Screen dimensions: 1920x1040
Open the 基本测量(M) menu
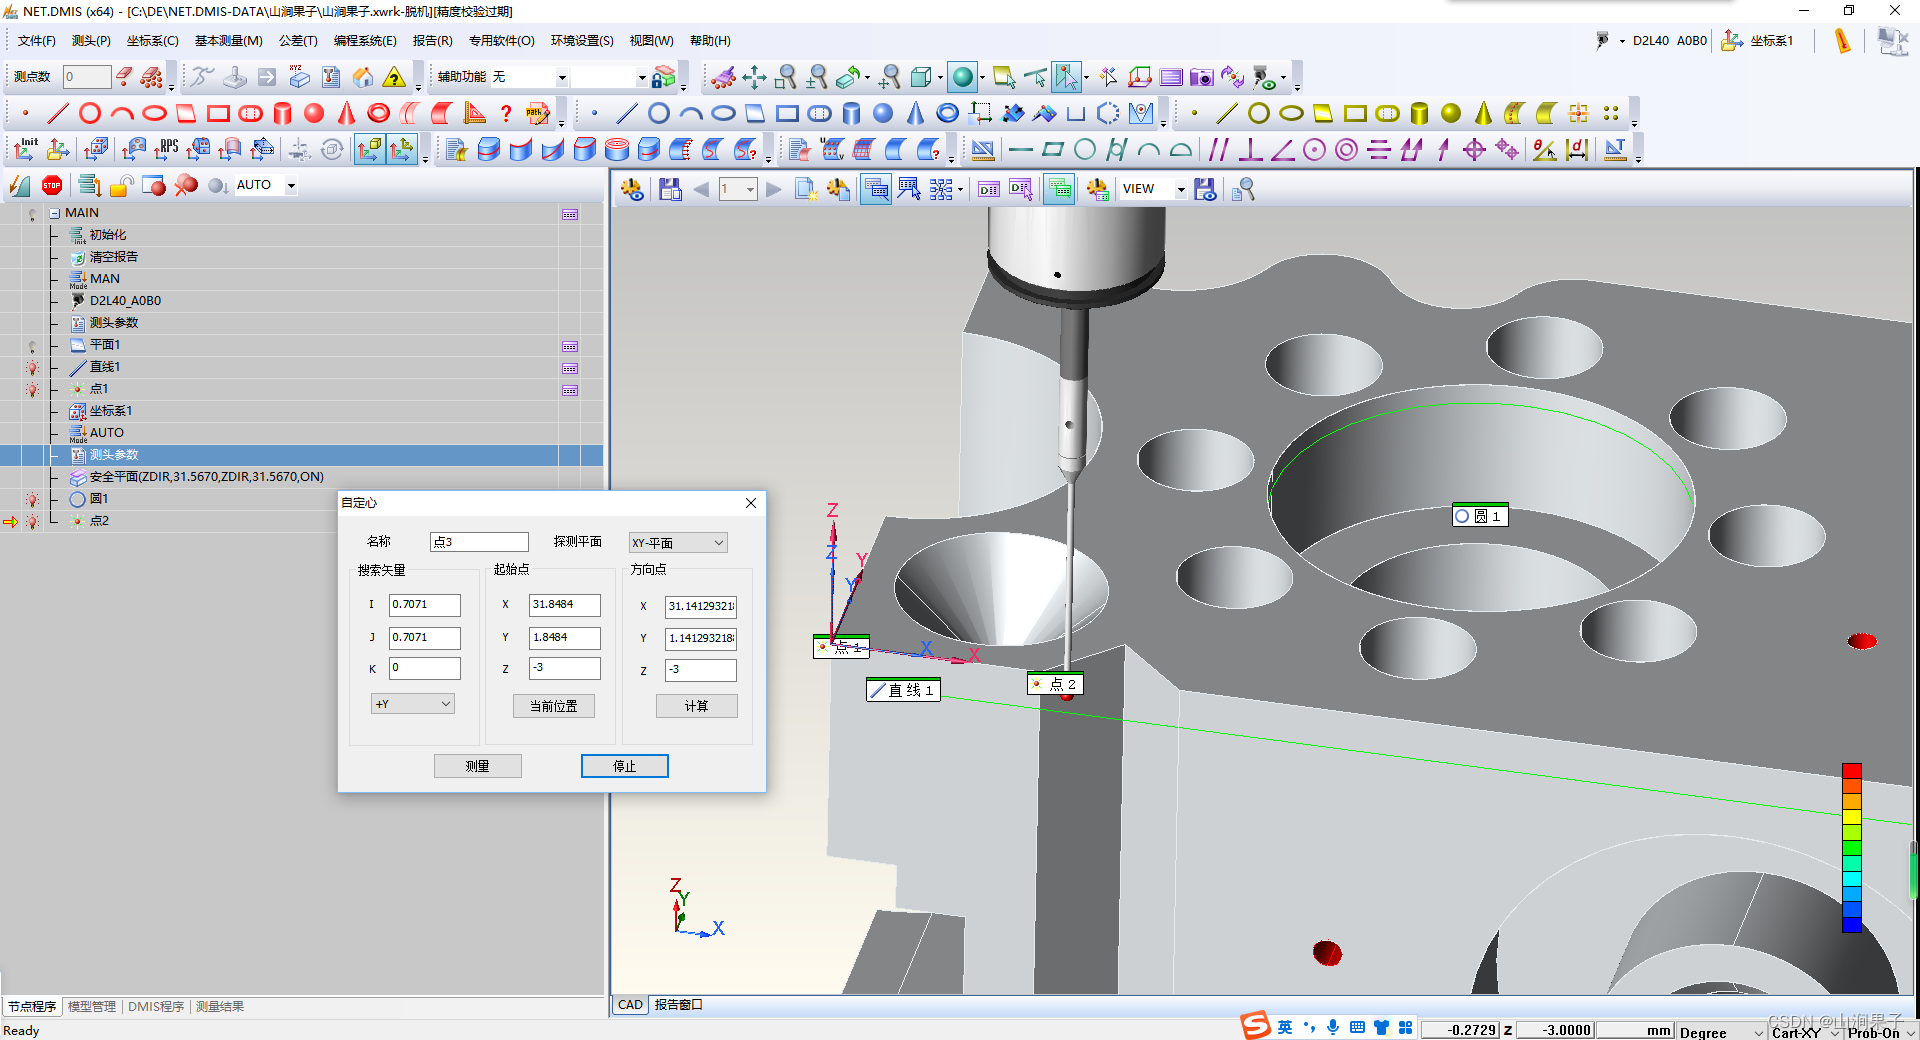click(x=228, y=41)
